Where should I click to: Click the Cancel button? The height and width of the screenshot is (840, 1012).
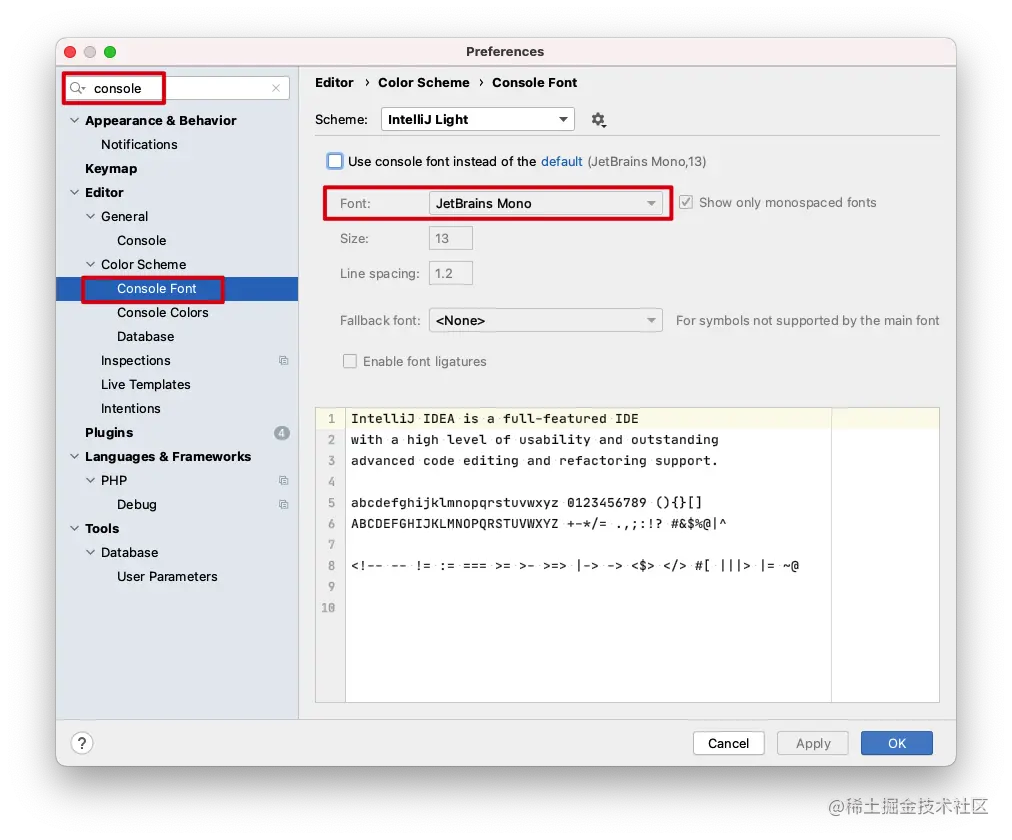pos(729,743)
